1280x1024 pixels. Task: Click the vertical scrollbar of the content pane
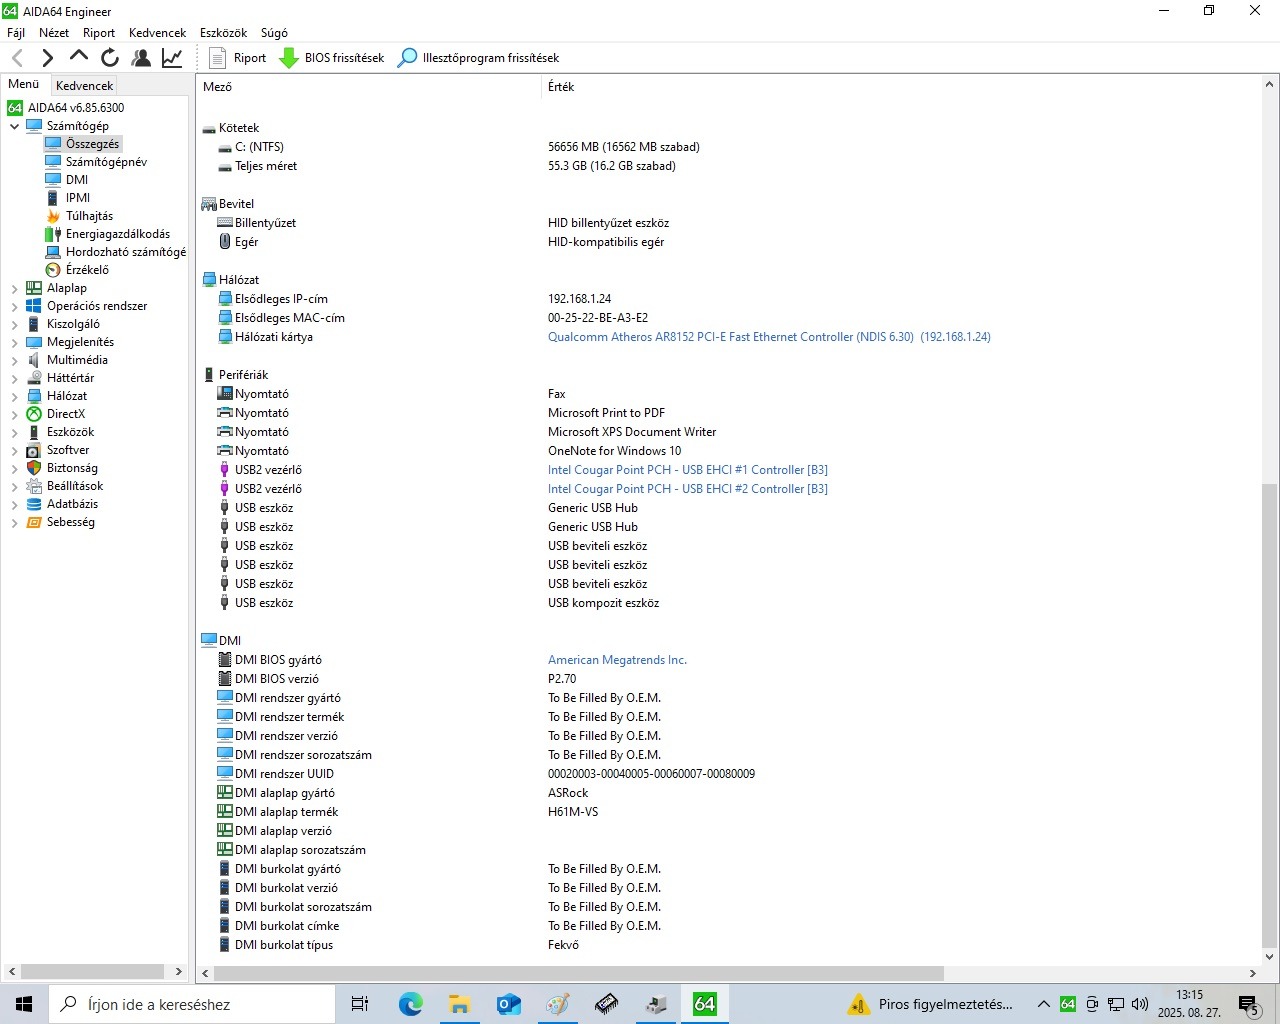(1269, 715)
